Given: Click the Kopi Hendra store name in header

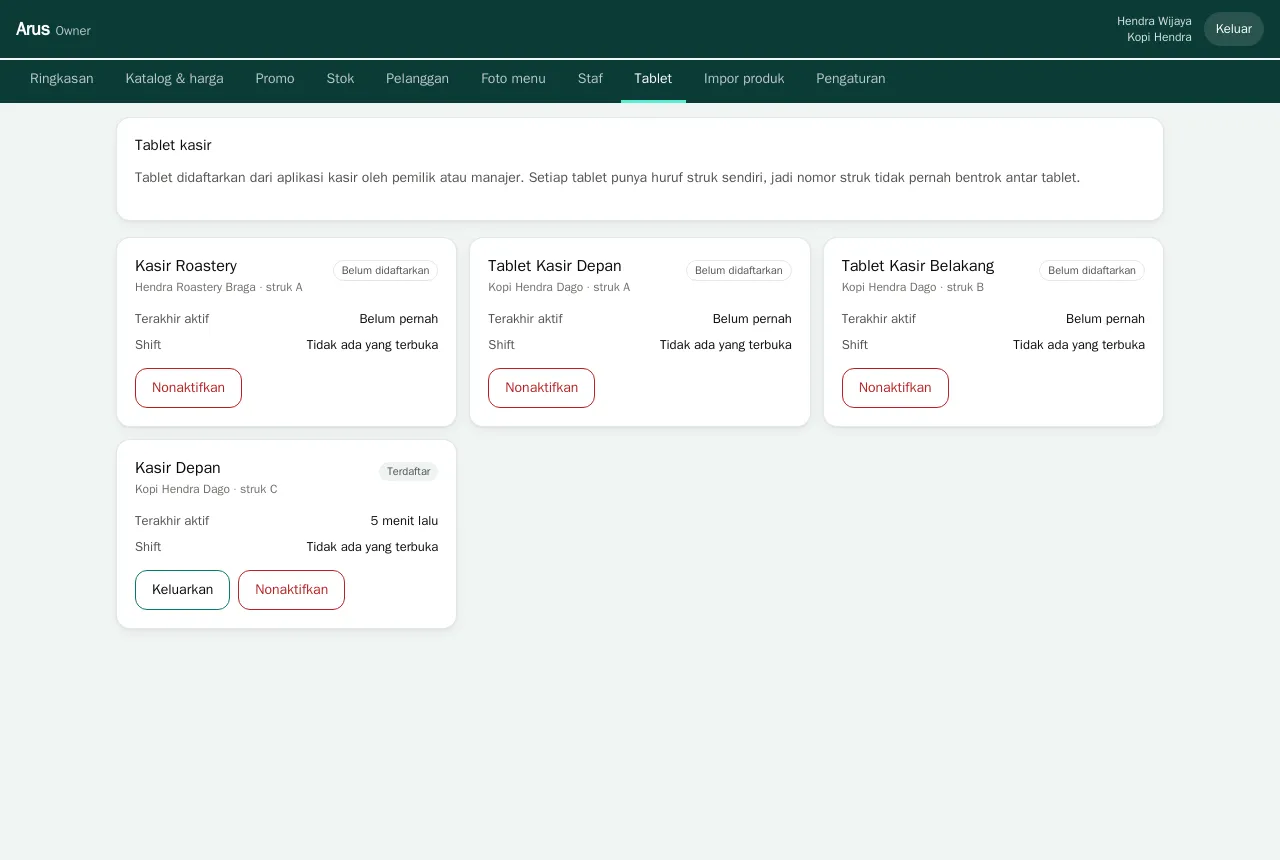Looking at the screenshot, I should (x=1159, y=37).
